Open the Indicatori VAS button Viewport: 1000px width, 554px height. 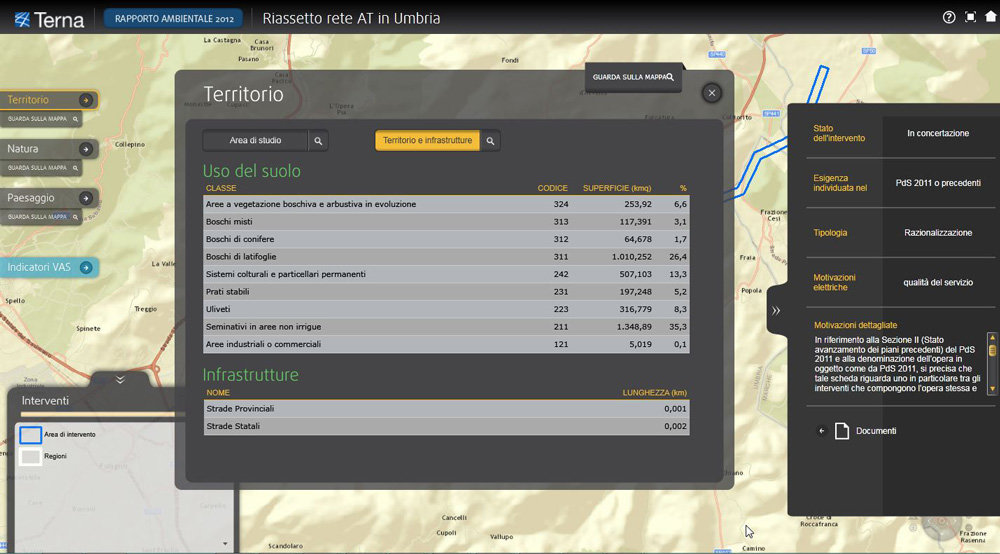(x=48, y=268)
